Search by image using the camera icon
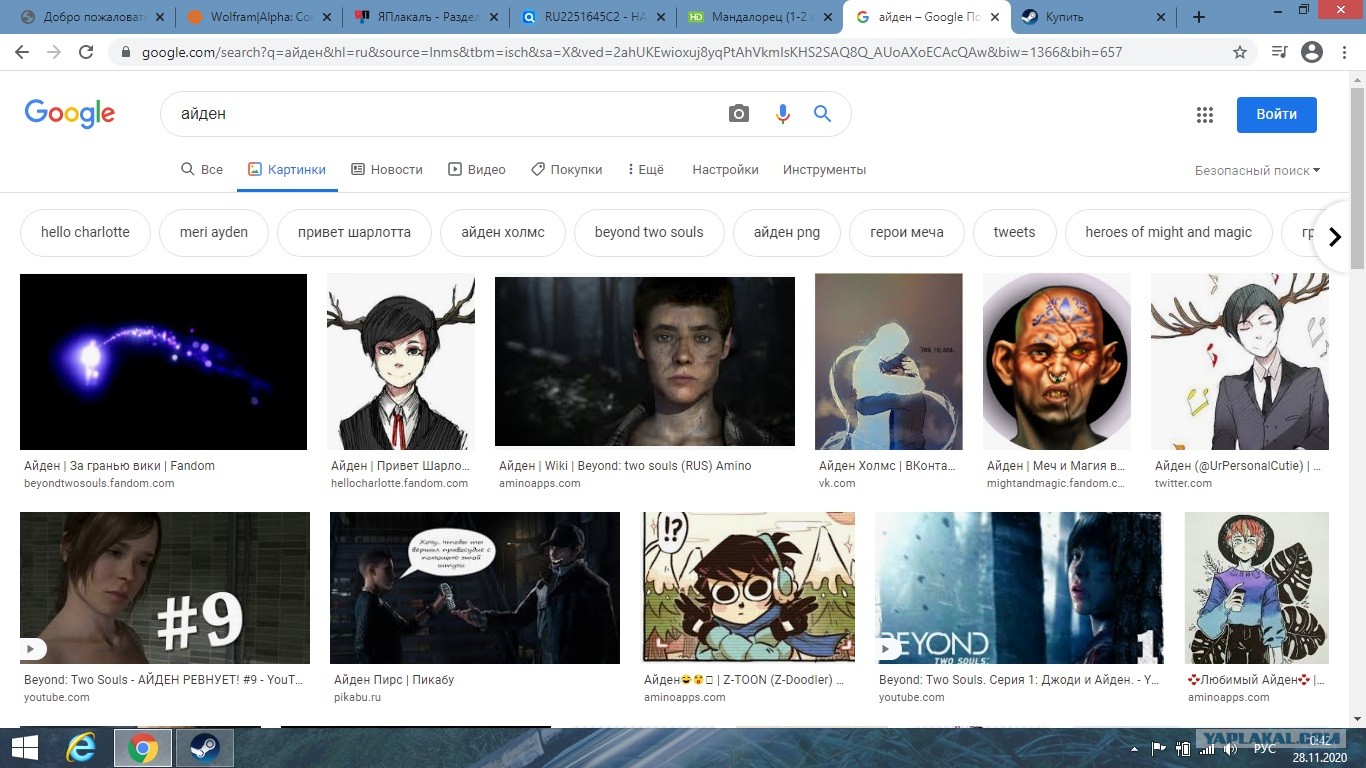 tap(739, 114)
